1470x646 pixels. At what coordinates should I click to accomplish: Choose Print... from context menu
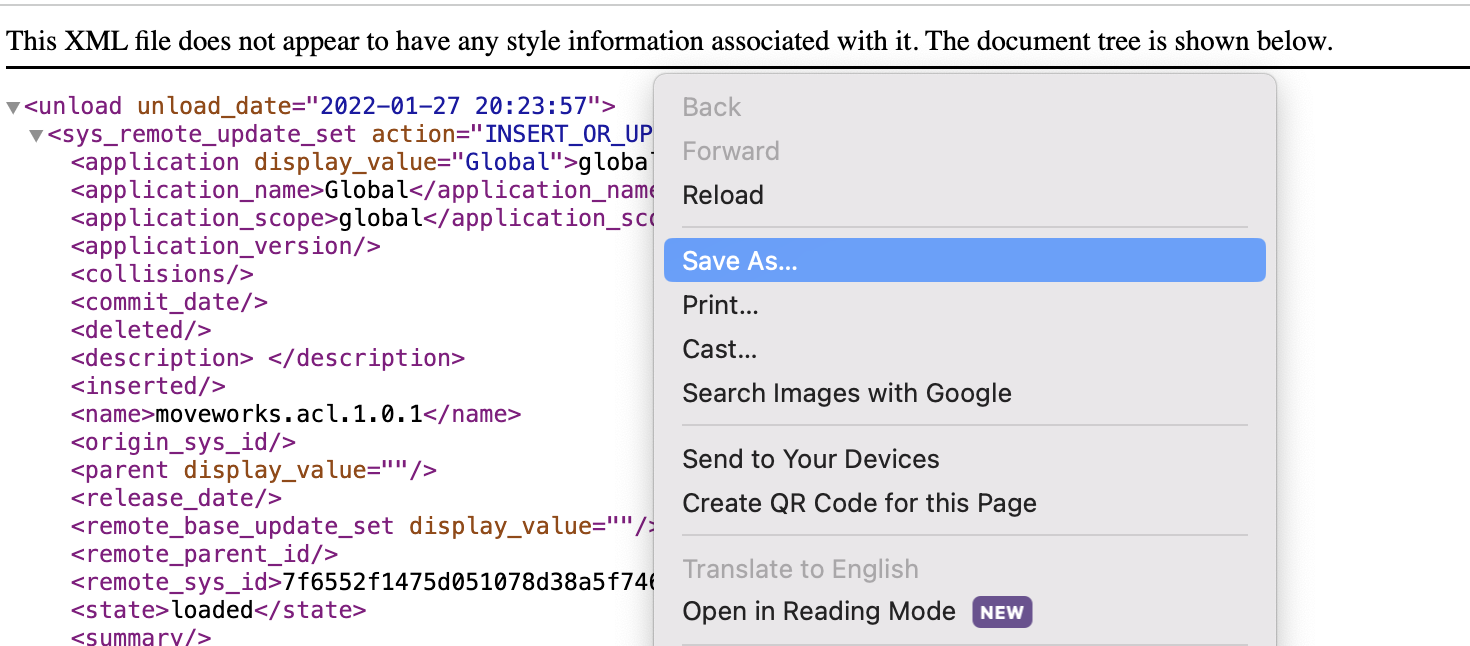point(965,305)
